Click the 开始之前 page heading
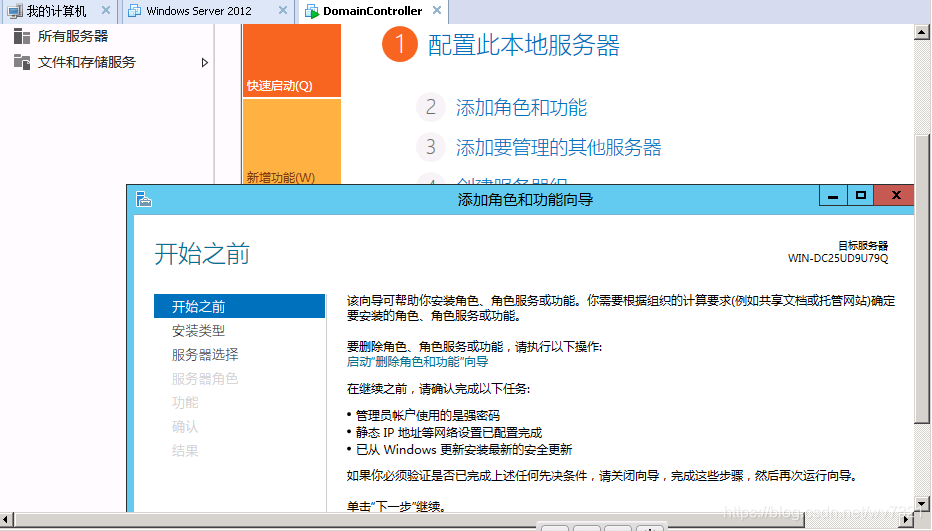 coord(202,254)
